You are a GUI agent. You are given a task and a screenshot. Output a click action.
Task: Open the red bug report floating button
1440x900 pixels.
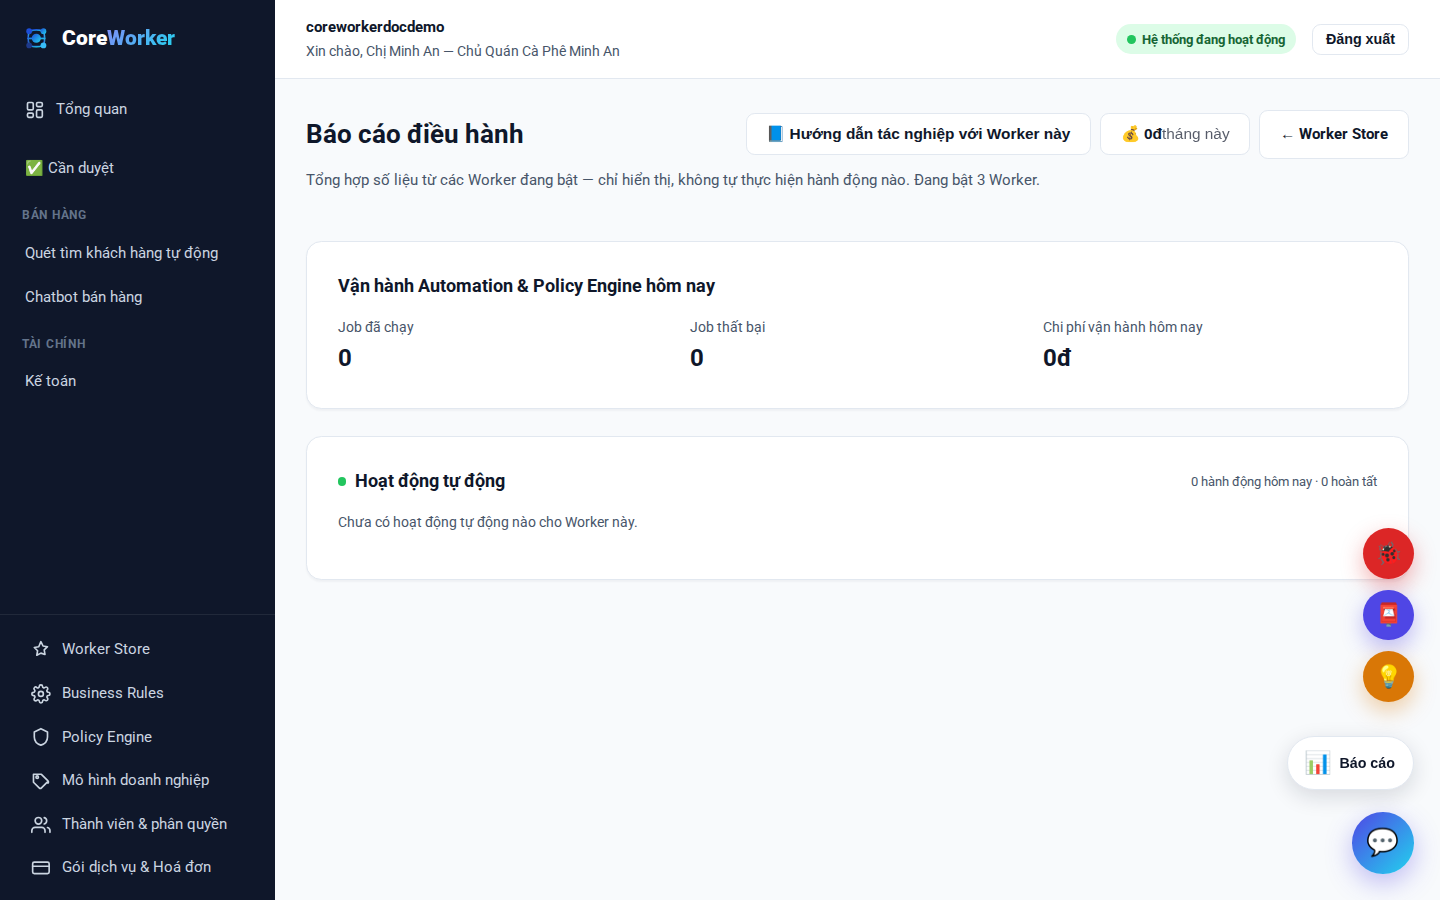click(x=1388, y=553)
